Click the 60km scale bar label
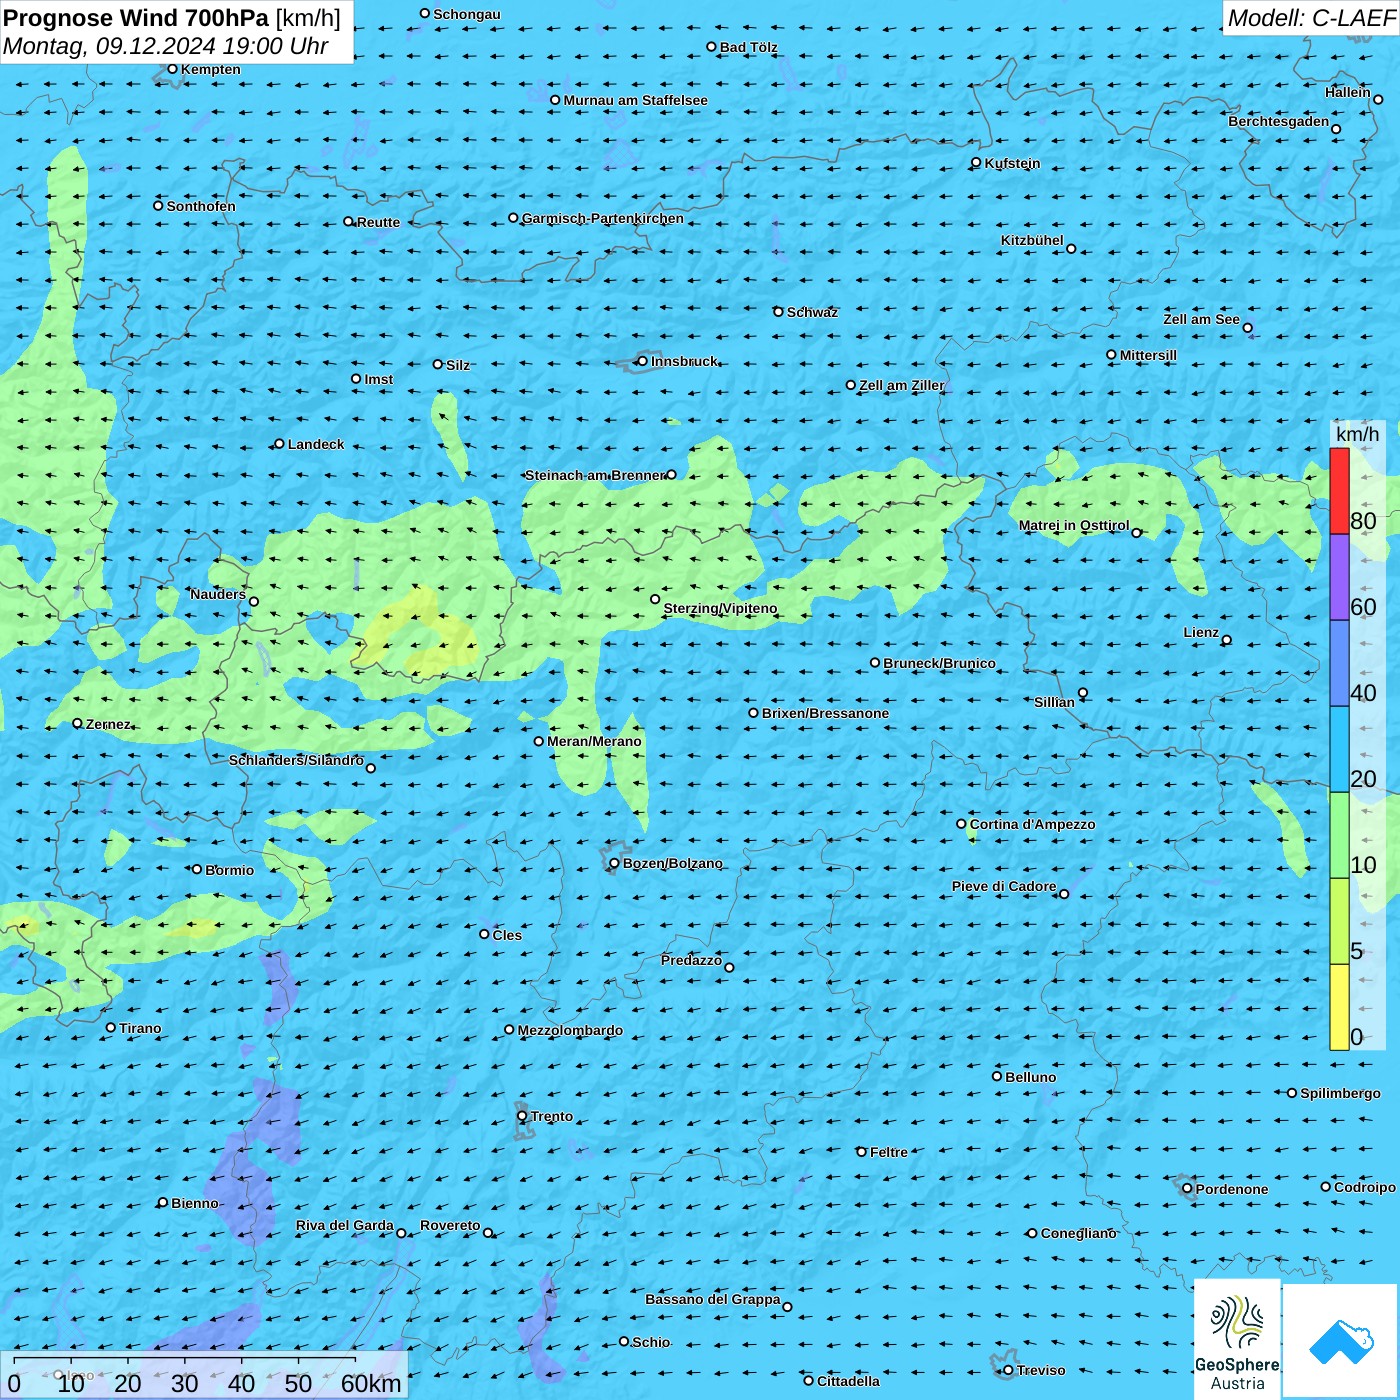 [x=371, y=1384]
